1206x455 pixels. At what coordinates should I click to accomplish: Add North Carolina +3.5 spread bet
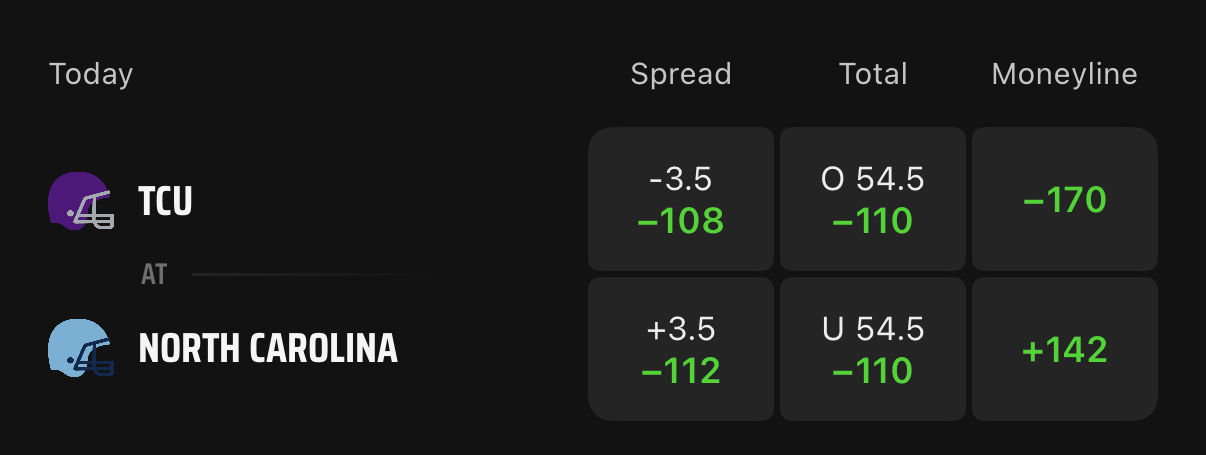click(681, 349)
